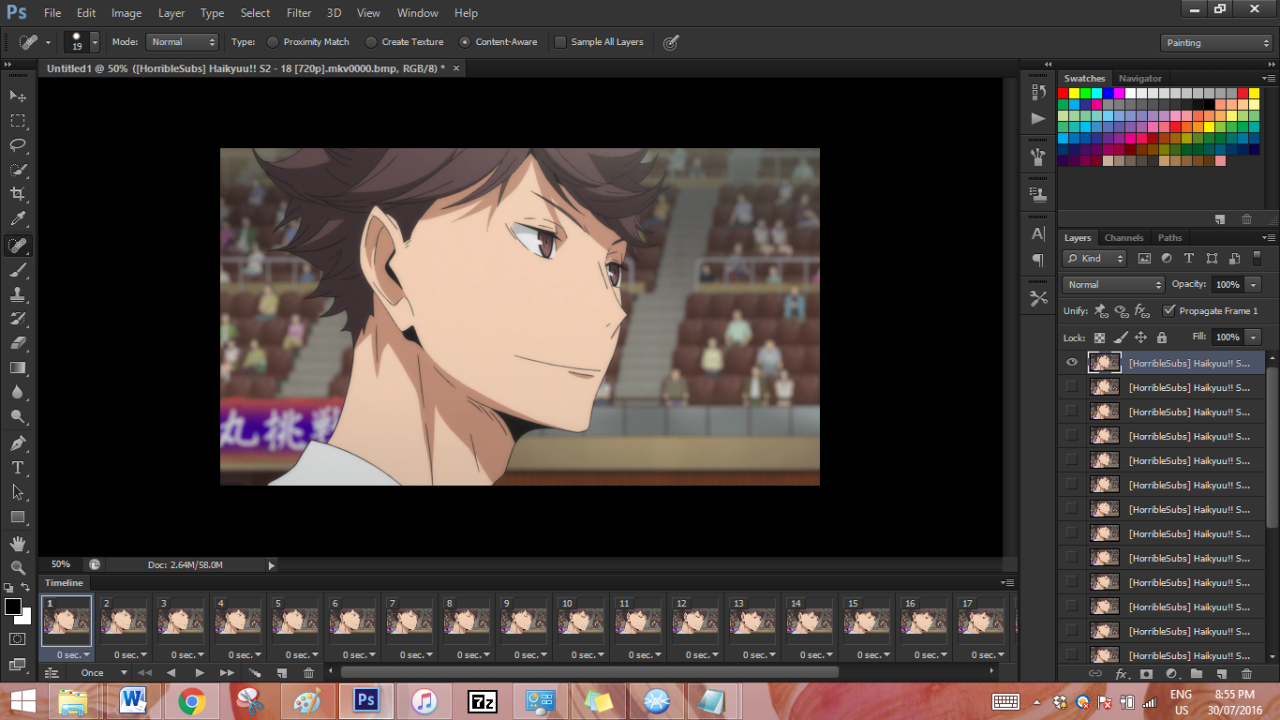Open the Opacity slider dropdown arrow
1280x720 pixels.
pos(1254,285)
